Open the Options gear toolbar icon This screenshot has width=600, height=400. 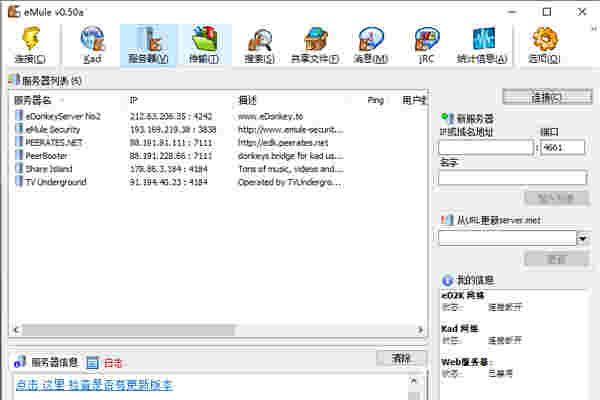point(545,39)
